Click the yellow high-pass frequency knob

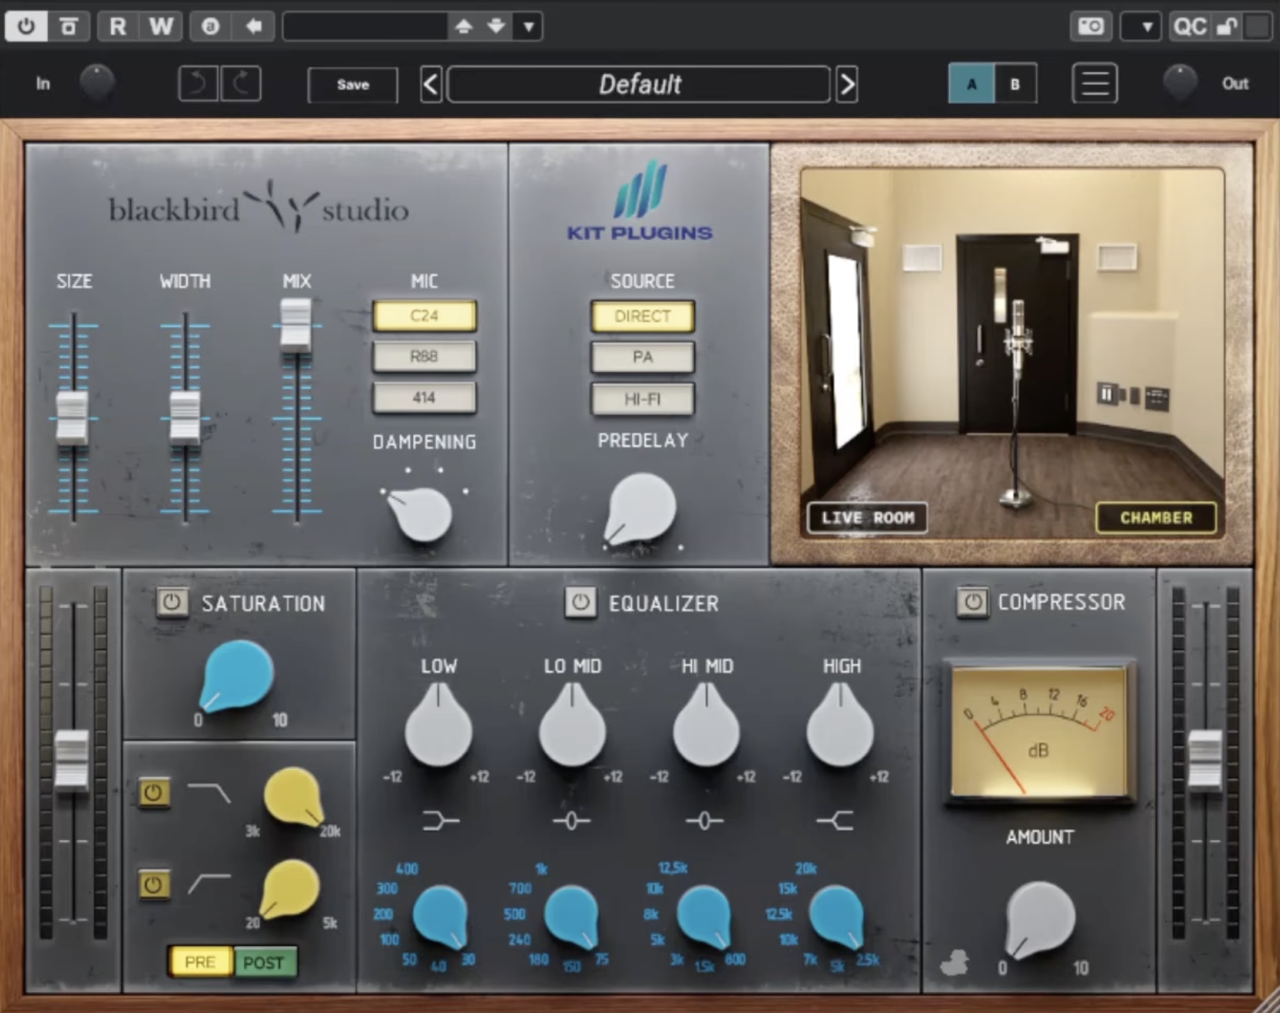290,890
